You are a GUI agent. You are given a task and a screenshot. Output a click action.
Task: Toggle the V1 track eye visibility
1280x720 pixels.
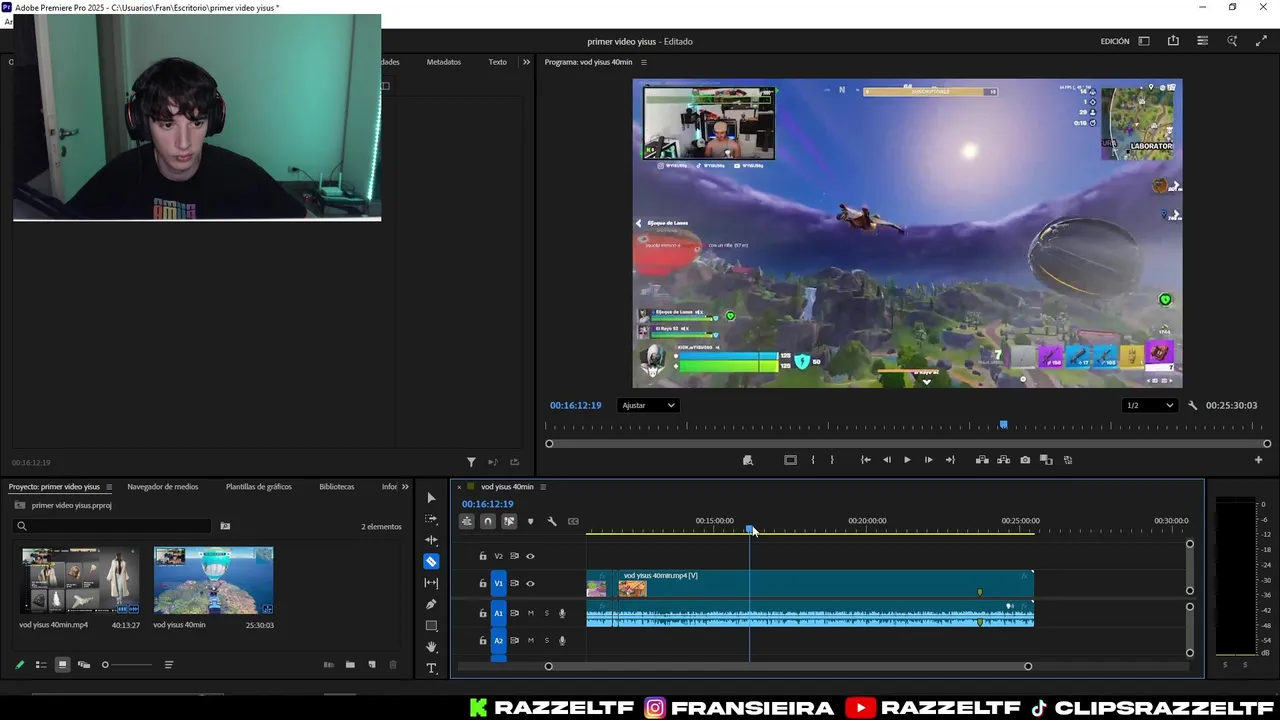(x=530, y=584)
